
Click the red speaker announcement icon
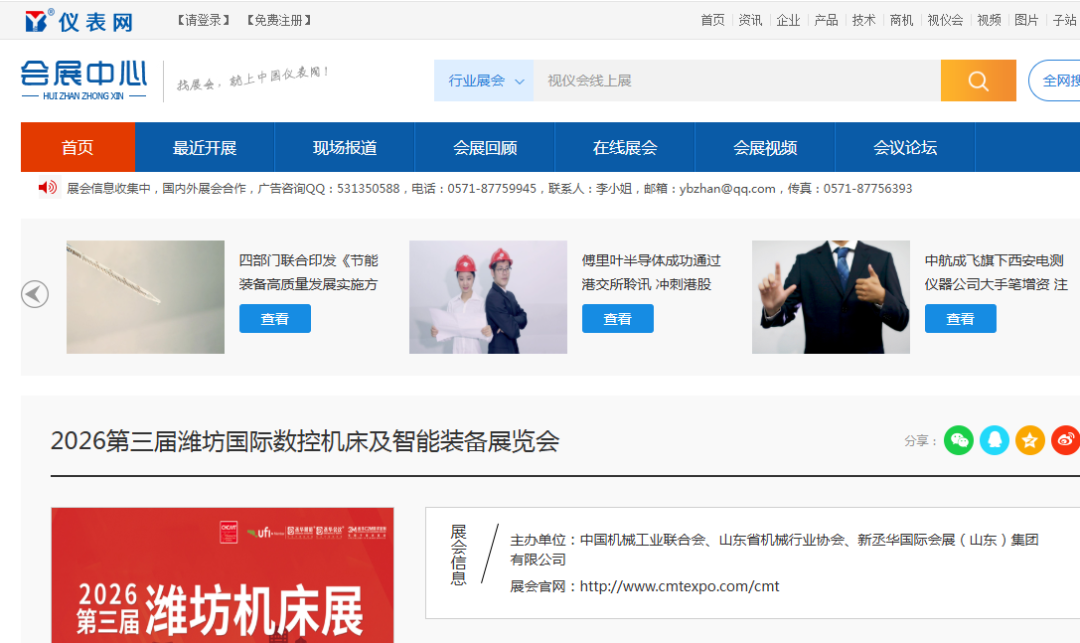coord(48,187)
